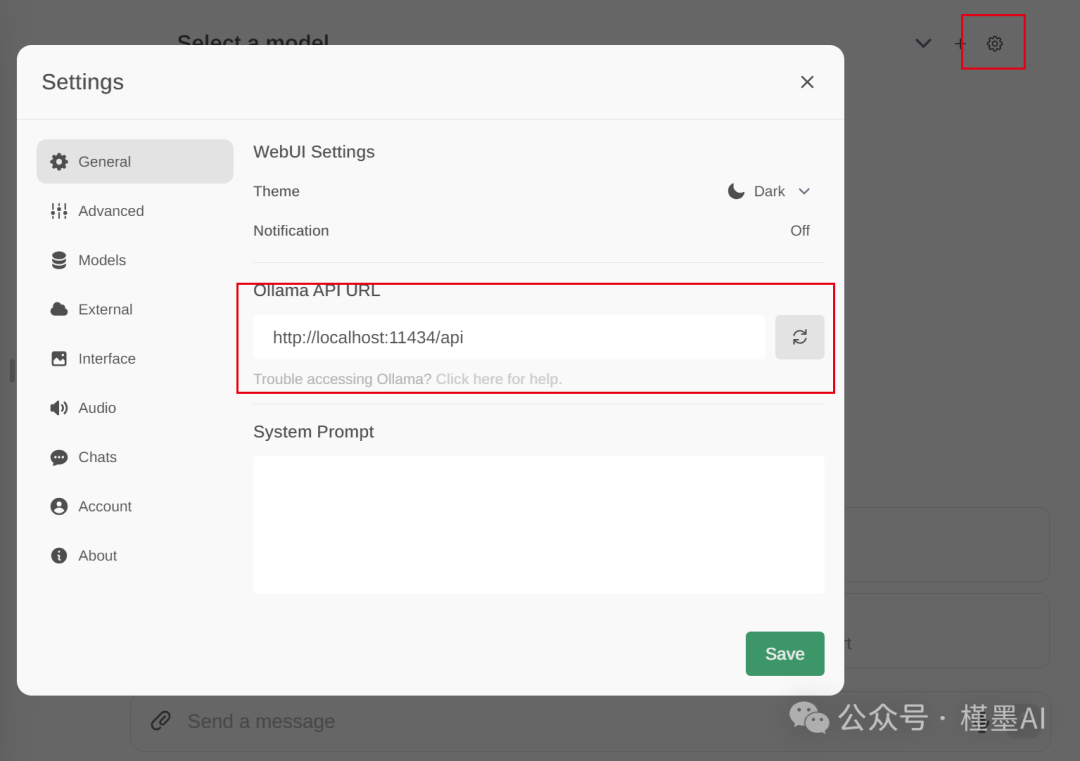Screen dimensions: 1080x761
Task: Open the Interface settings tab
Action: click(135, 359)
